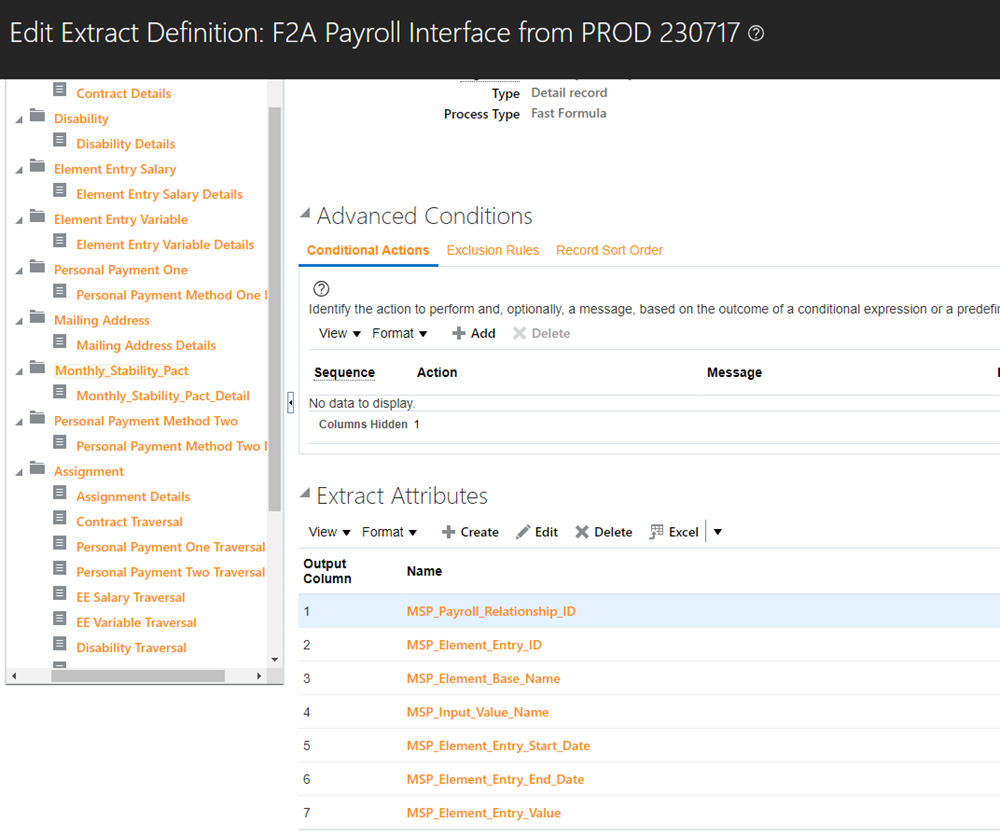Click the scroll-left arrow of the tree panel

(14, 676)
